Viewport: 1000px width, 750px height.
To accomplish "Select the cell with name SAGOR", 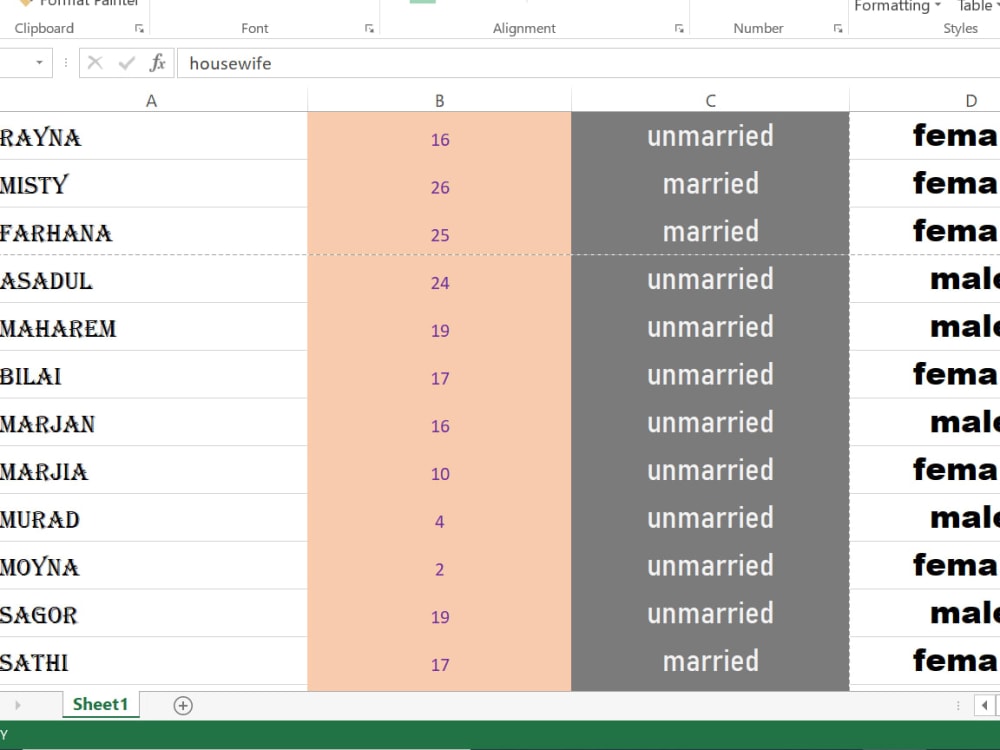I will pos(153,614).
